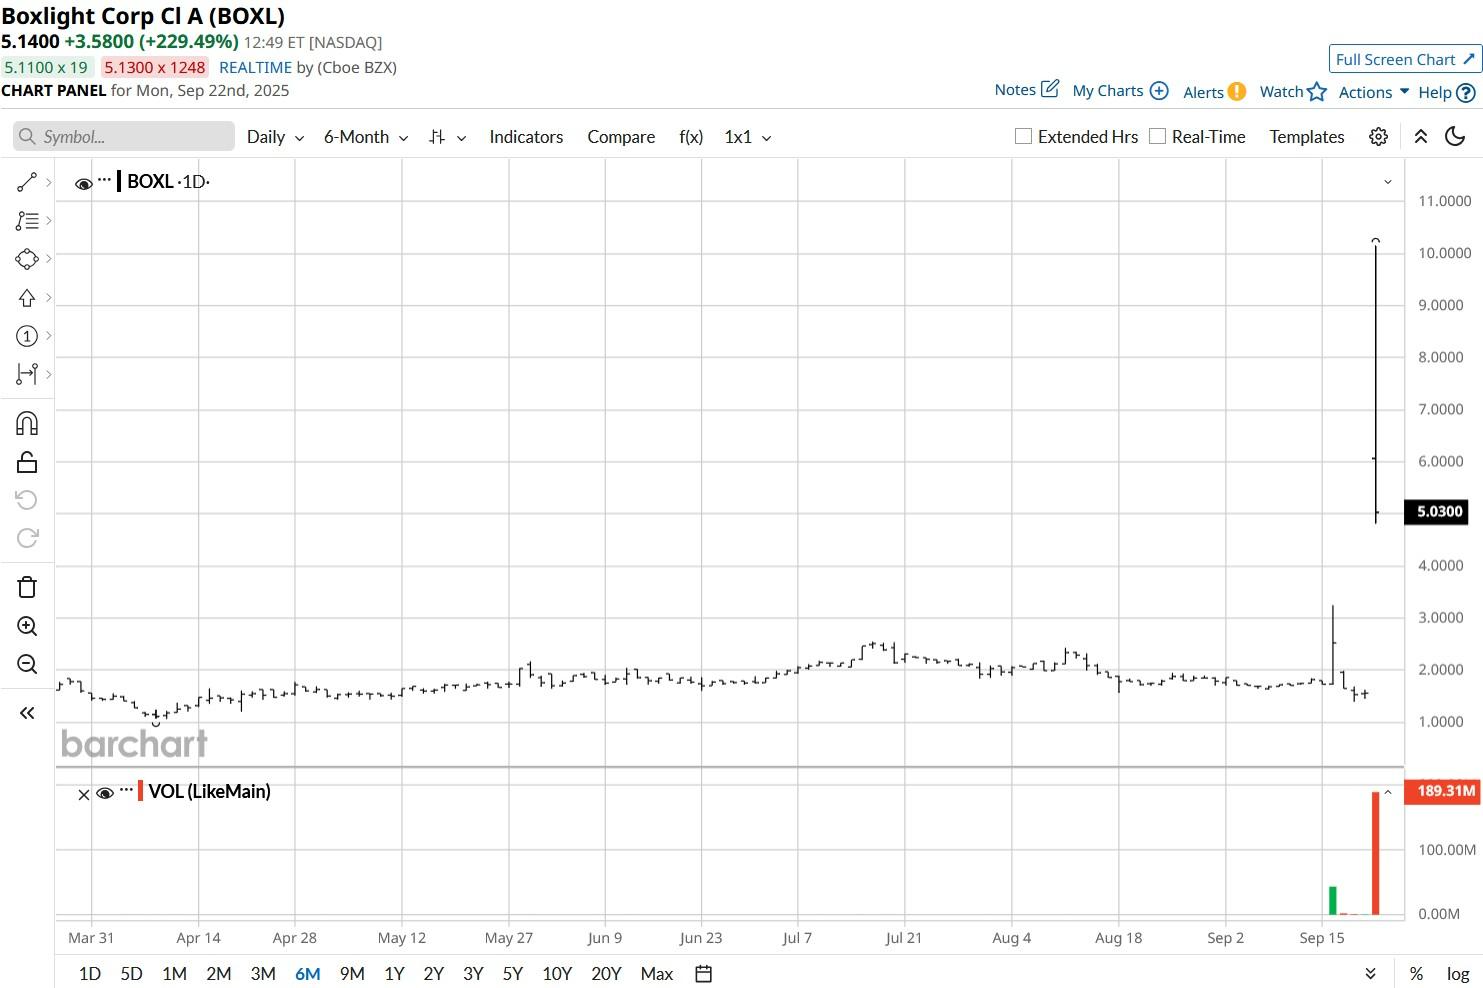Viewport: 1483px width, 988px height.
Task: Expand trend line tool submenu arrow
Action: point(48,182)
